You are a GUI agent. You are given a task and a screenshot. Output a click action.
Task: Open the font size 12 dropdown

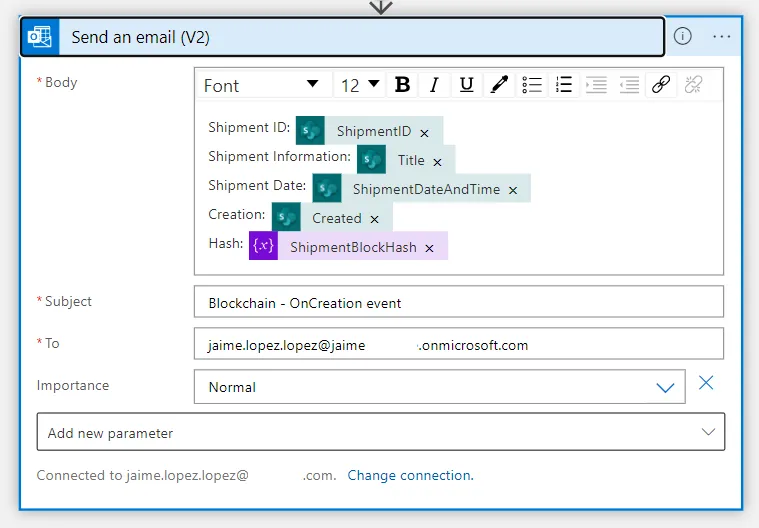point(360,85)
